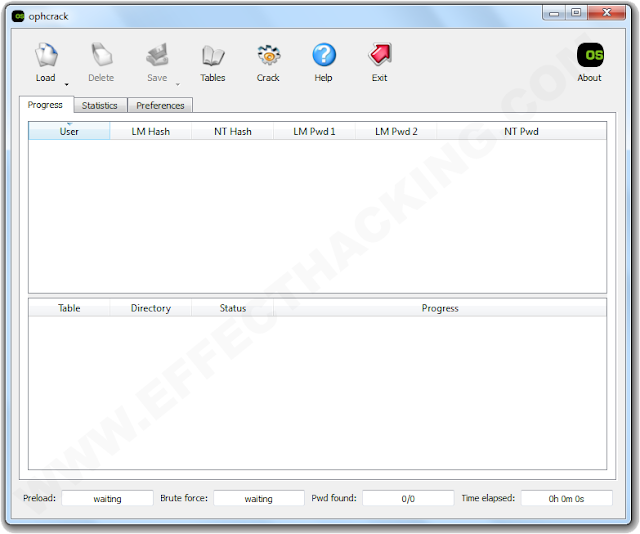
Task: Click the Directory column header
Action: [x=151, y=308]
